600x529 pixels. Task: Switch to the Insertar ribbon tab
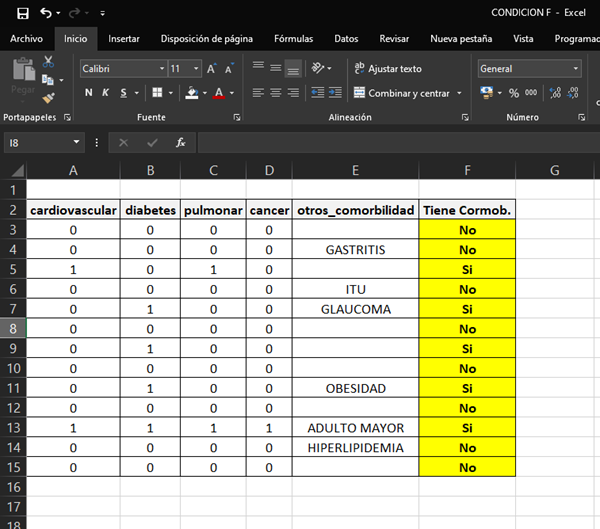tap(124, 39)
